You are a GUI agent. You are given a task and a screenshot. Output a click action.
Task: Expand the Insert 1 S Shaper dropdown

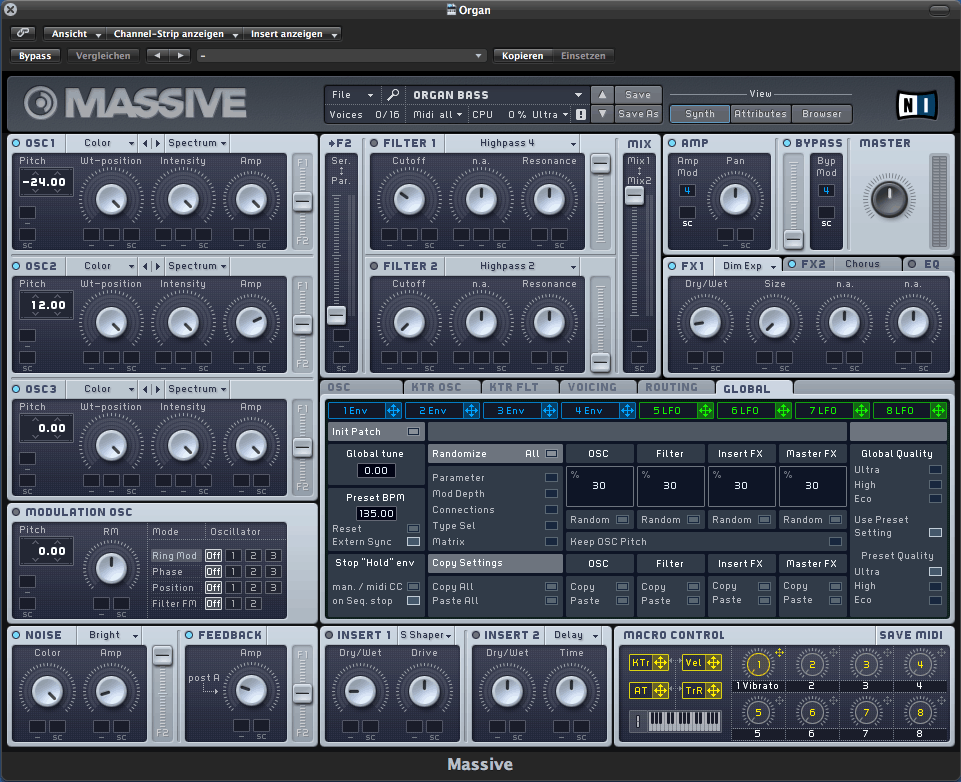tap(427, 635)
